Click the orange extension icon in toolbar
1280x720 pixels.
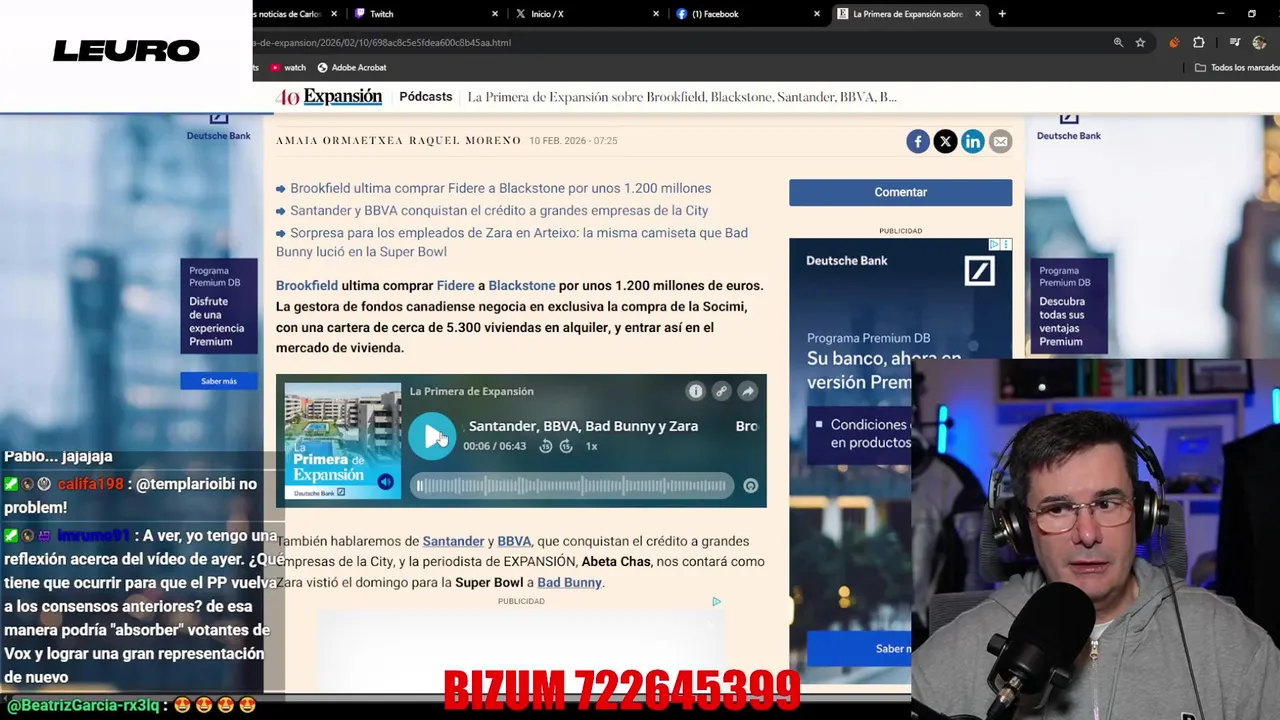point(1174,43)
